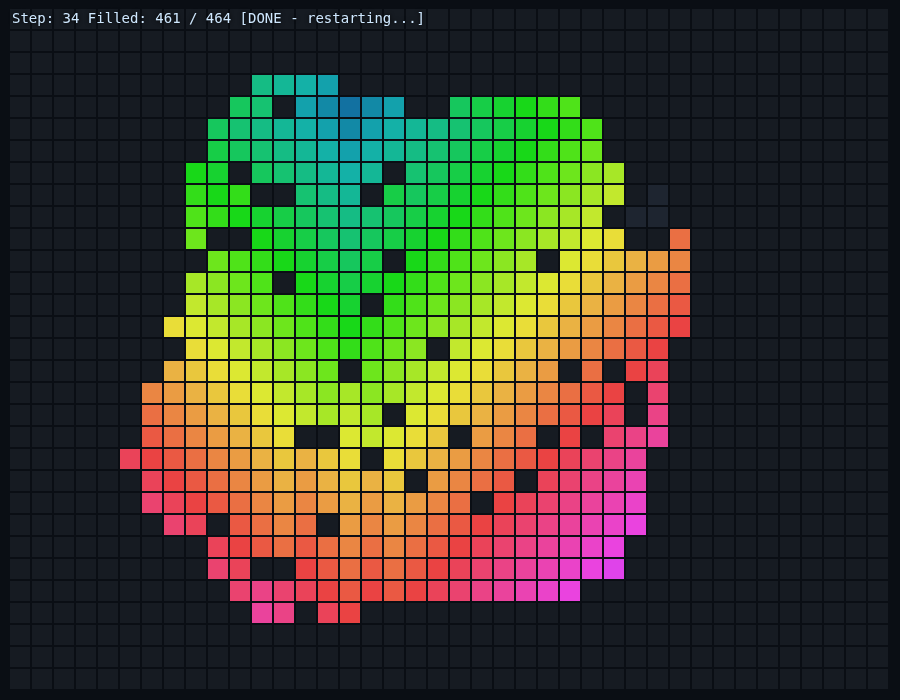Select the darkest blue origin cell

click(x=350, y=107)
